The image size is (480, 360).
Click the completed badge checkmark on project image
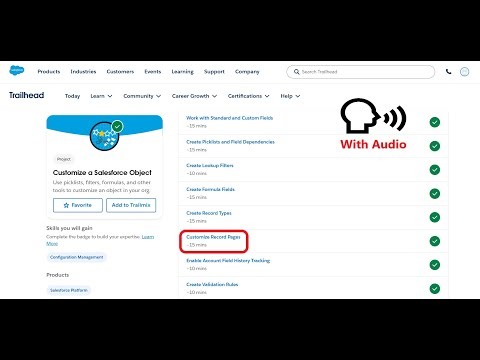click(x=117, y=126)
